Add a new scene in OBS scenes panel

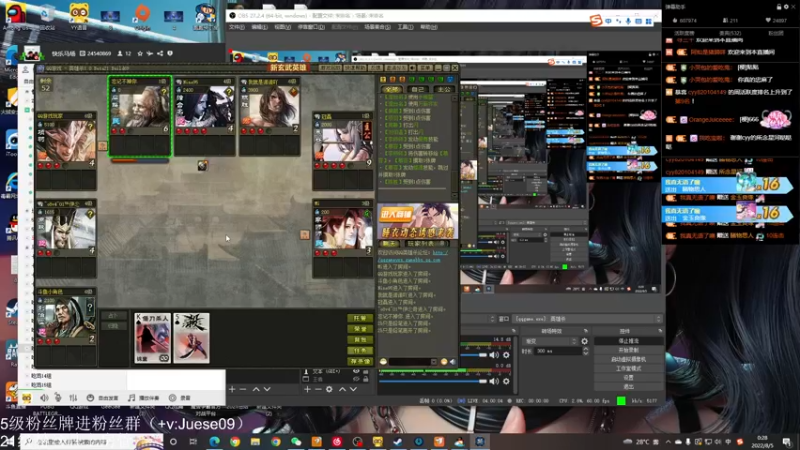coord(232,389)
